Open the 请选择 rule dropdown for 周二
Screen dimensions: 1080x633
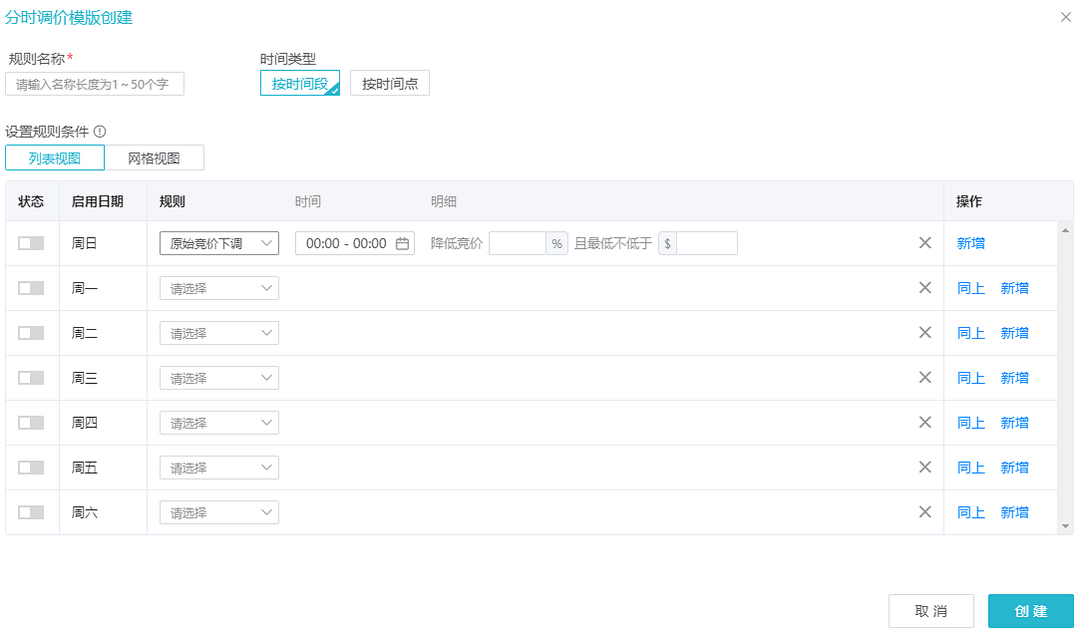(219, 333)
